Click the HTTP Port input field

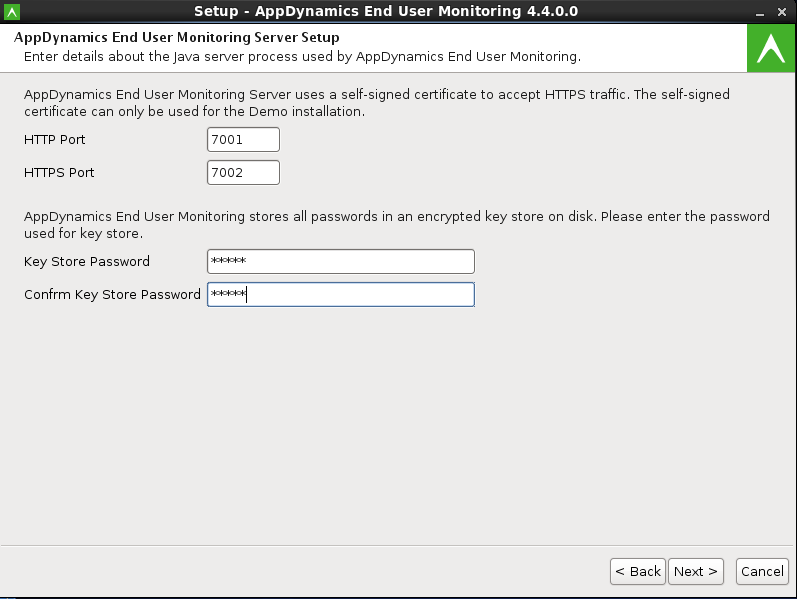[243, 139]
